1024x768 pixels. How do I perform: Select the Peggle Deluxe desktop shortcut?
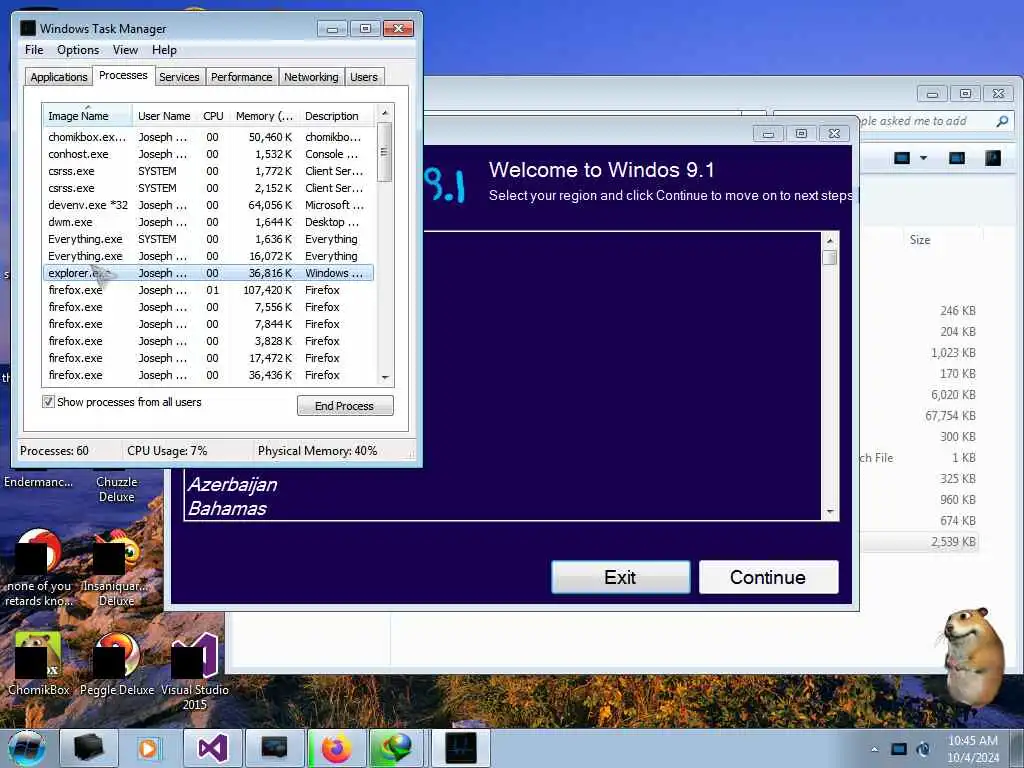117,664
